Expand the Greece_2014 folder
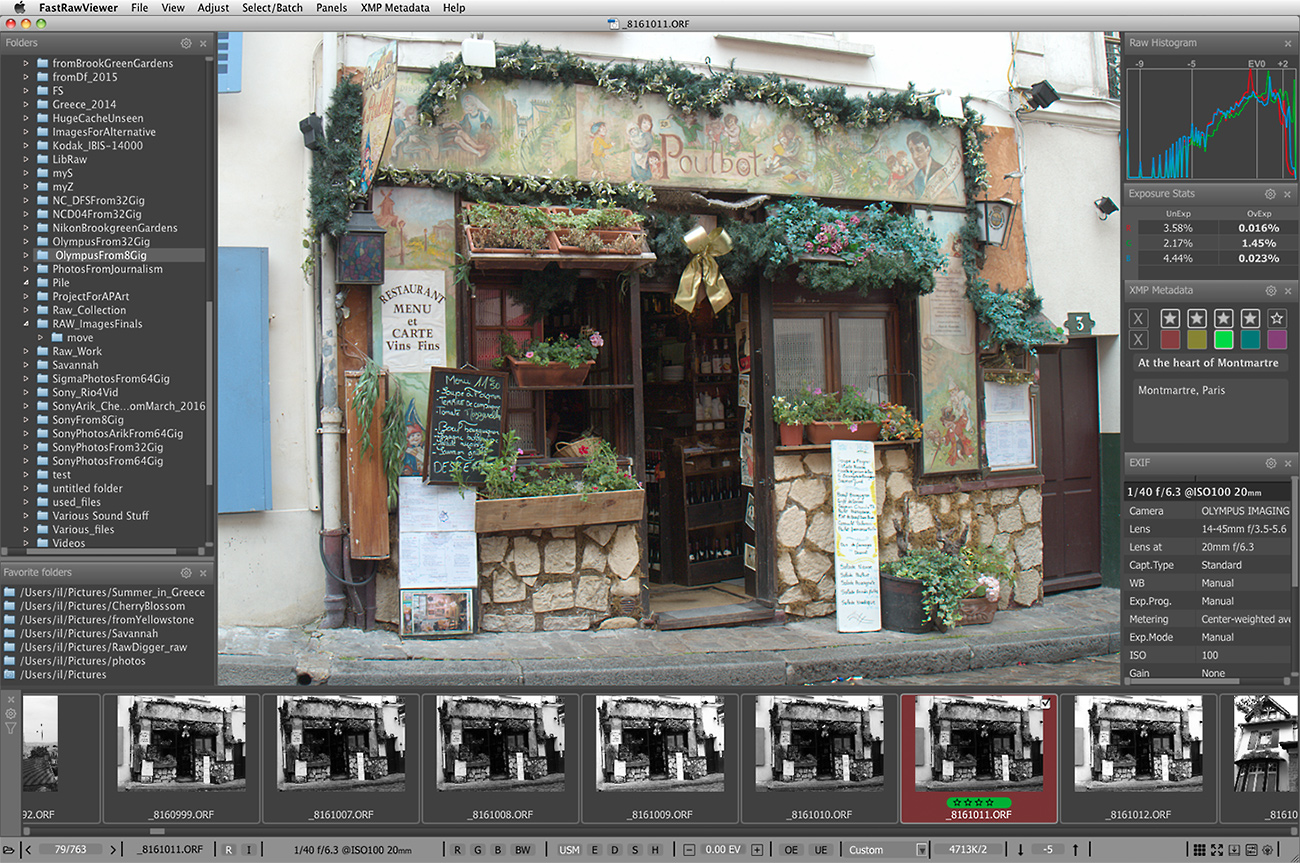Image resolution: width=1300 pixels, height=863 pixels. tap(27, 104)
